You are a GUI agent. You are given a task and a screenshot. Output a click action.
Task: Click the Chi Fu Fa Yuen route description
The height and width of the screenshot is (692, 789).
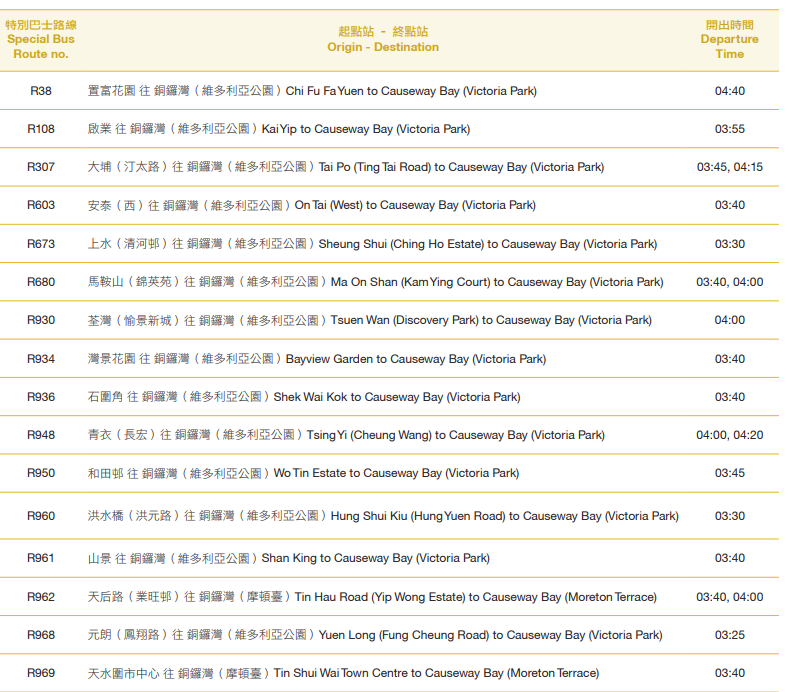click(x=312, y=91)
